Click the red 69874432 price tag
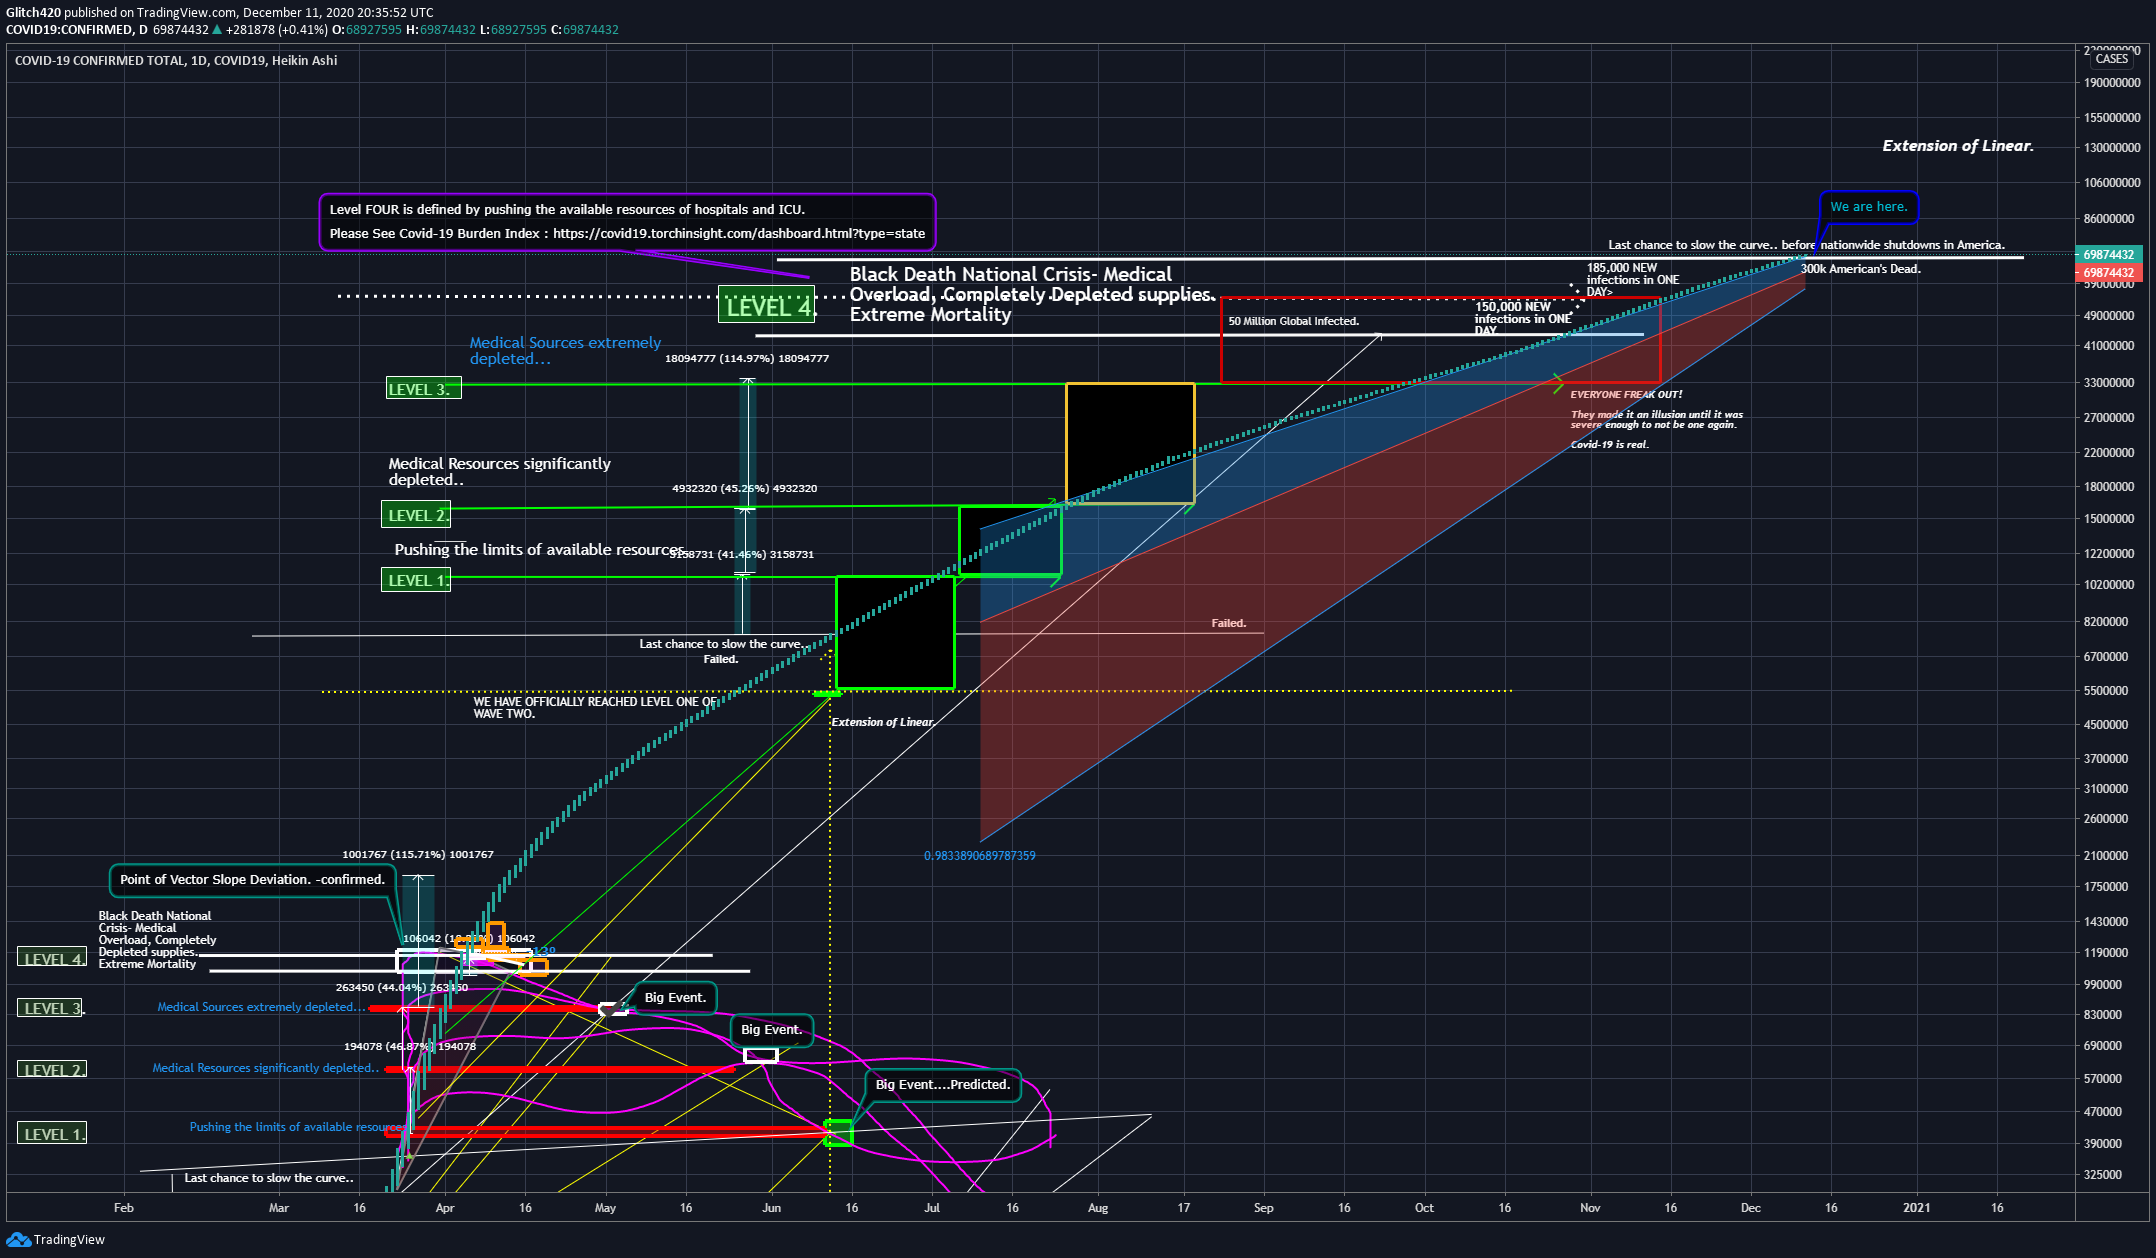The height and width of the screenshot is (1258, 2156). tap(2108, 273)
